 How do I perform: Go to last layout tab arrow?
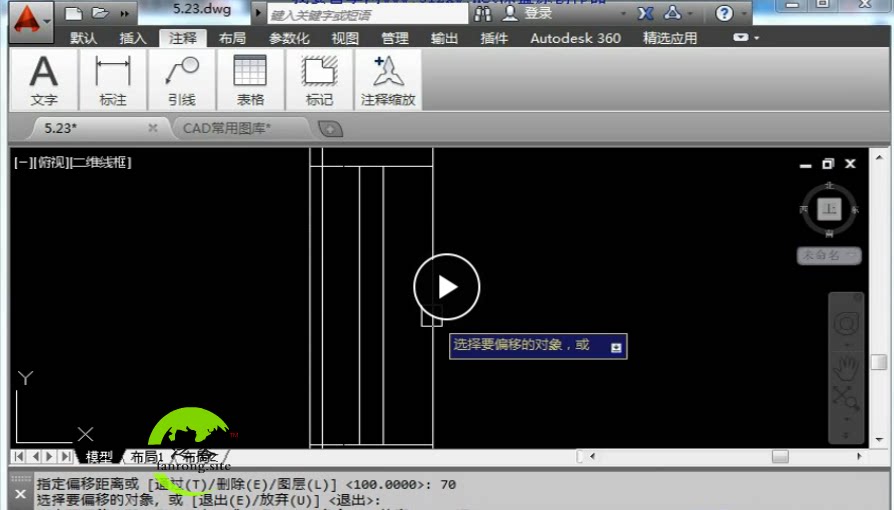[66, 456]
